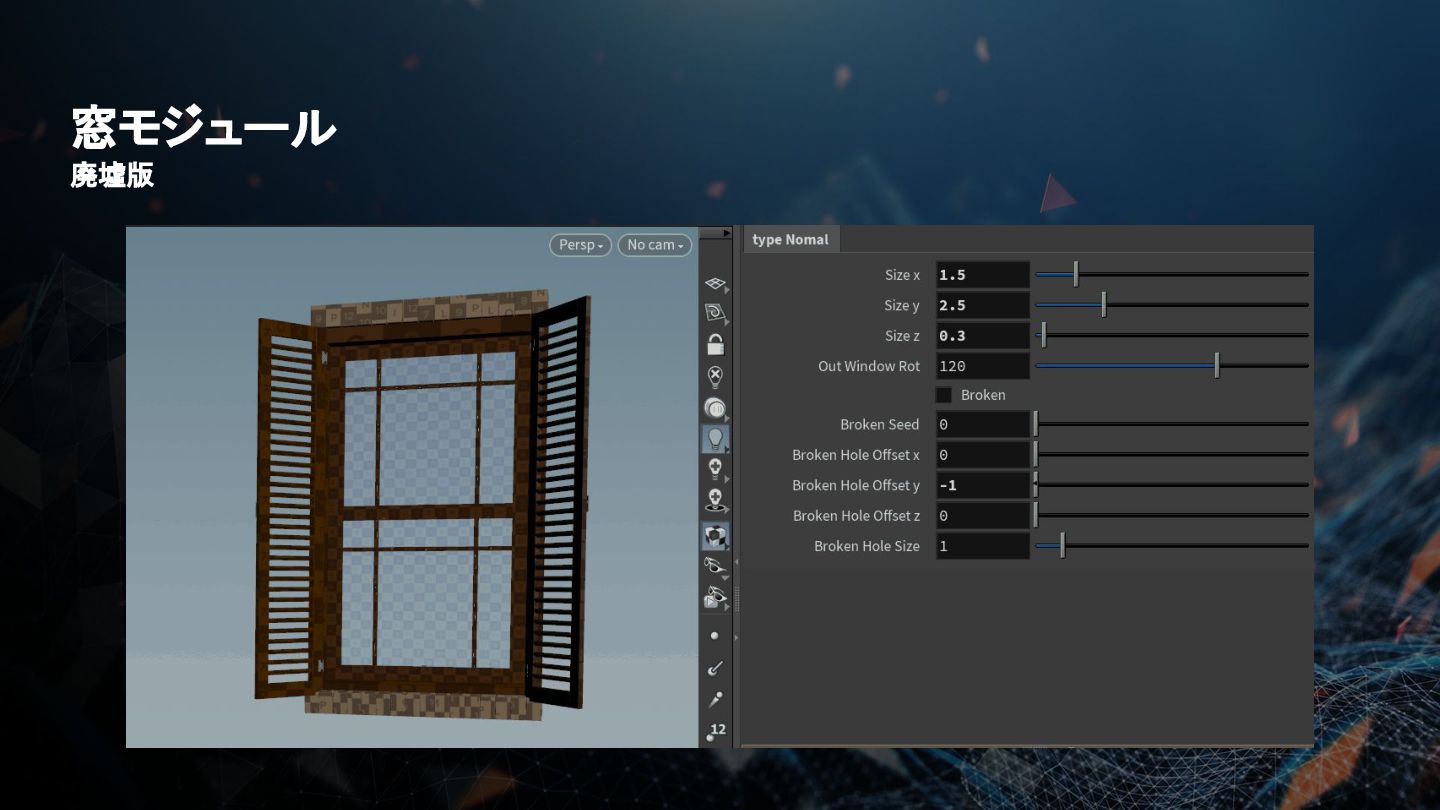Select the type Nomal tab
This screenshot has height=810, width=1440.
[x=790, y=240]
